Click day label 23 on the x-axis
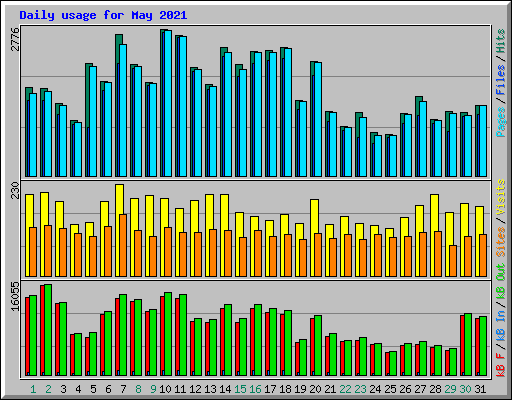512x400 pixels. [x=360, y=389]
